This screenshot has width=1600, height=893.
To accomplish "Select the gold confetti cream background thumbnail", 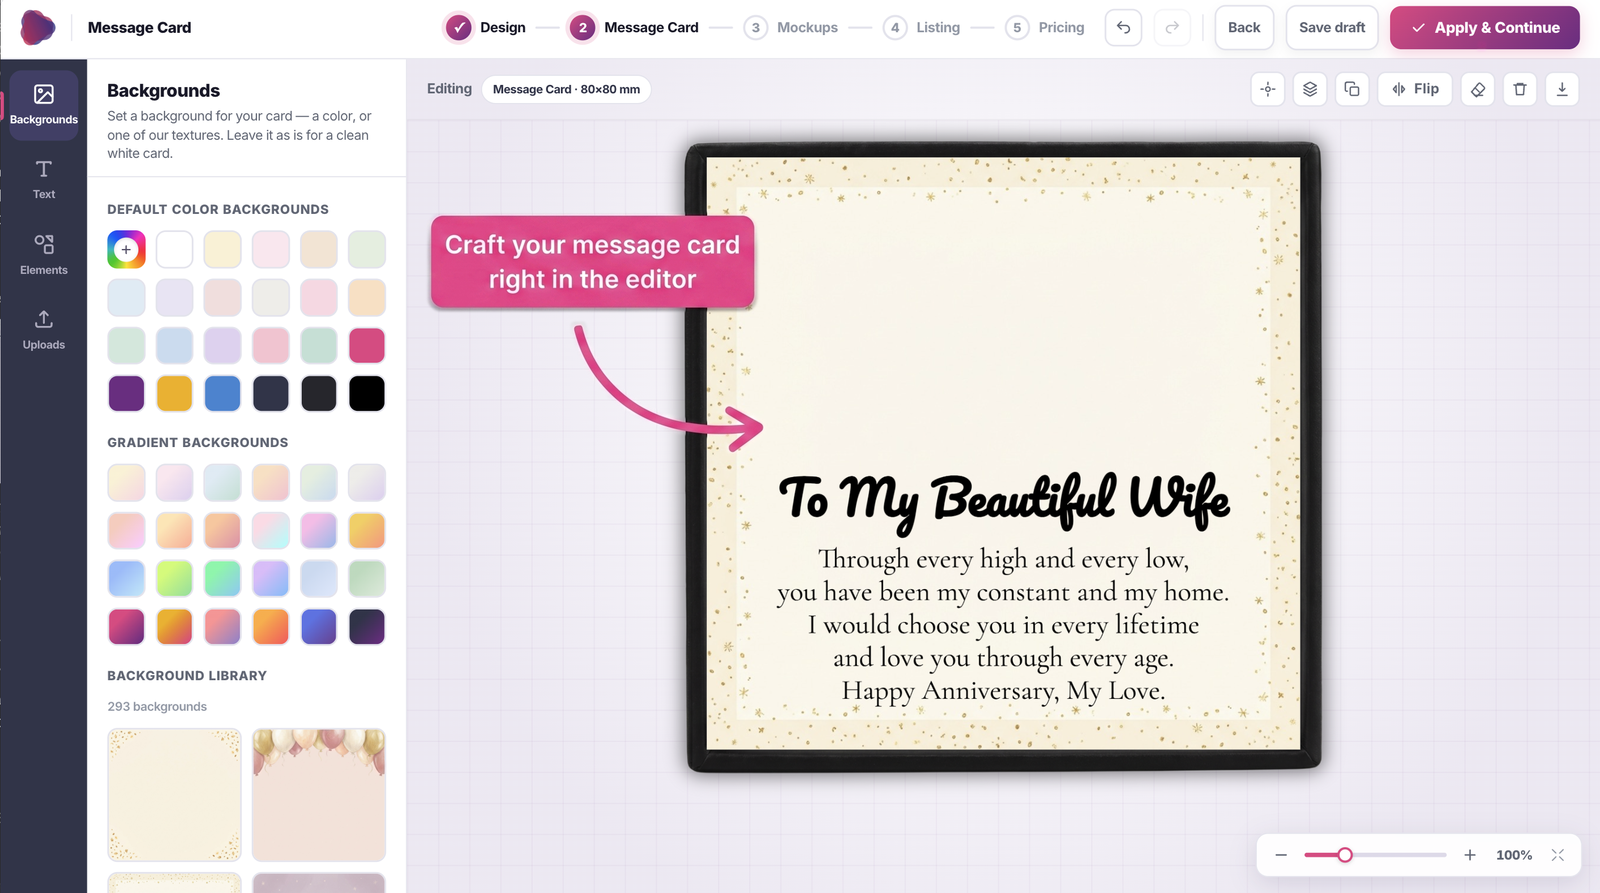I will click(174, 795).
